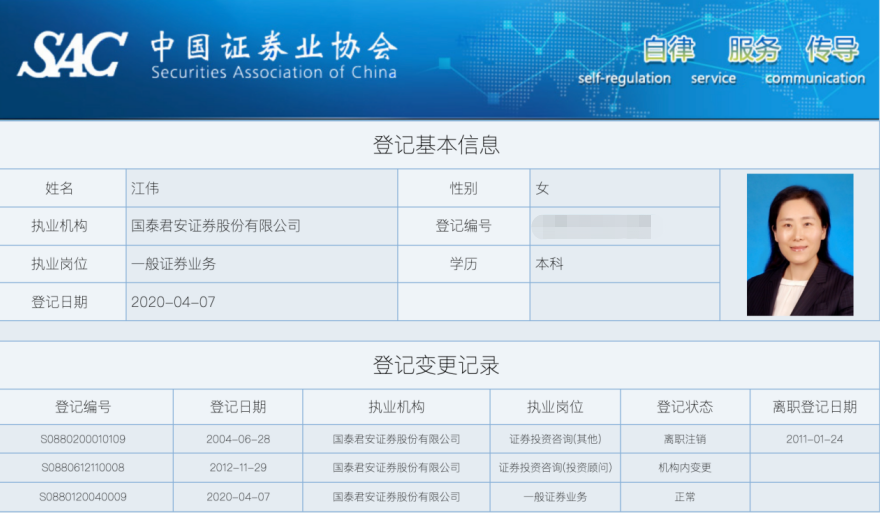Image resolution: width=880 pixels, height=513 pixels.
Task: Click the 2012-11-29 registration date
Action: [x=238, y=468]
